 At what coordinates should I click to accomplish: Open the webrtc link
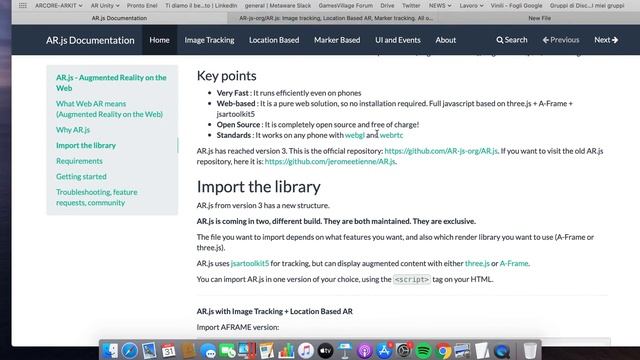[391, 135]
